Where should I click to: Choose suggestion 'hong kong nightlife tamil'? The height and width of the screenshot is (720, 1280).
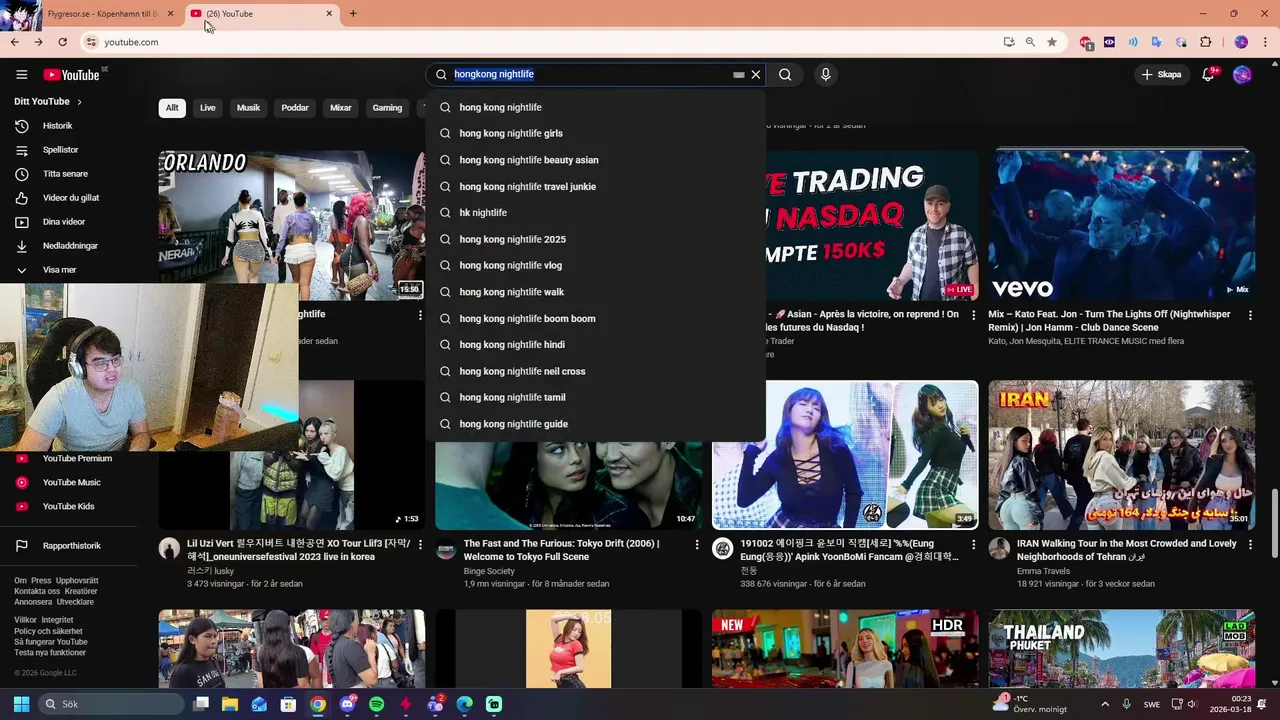(x=595, y=398)
